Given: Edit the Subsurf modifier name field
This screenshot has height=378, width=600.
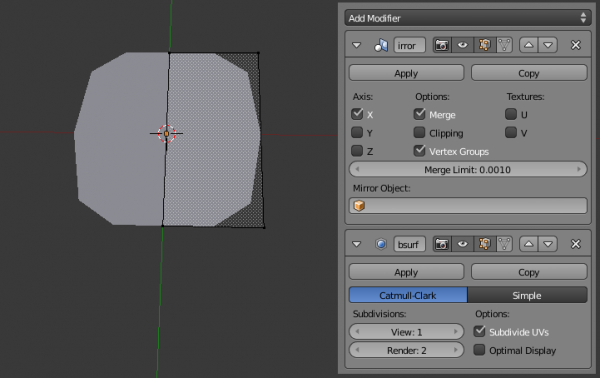Looking at the screenshot, I should click(409, 244).
